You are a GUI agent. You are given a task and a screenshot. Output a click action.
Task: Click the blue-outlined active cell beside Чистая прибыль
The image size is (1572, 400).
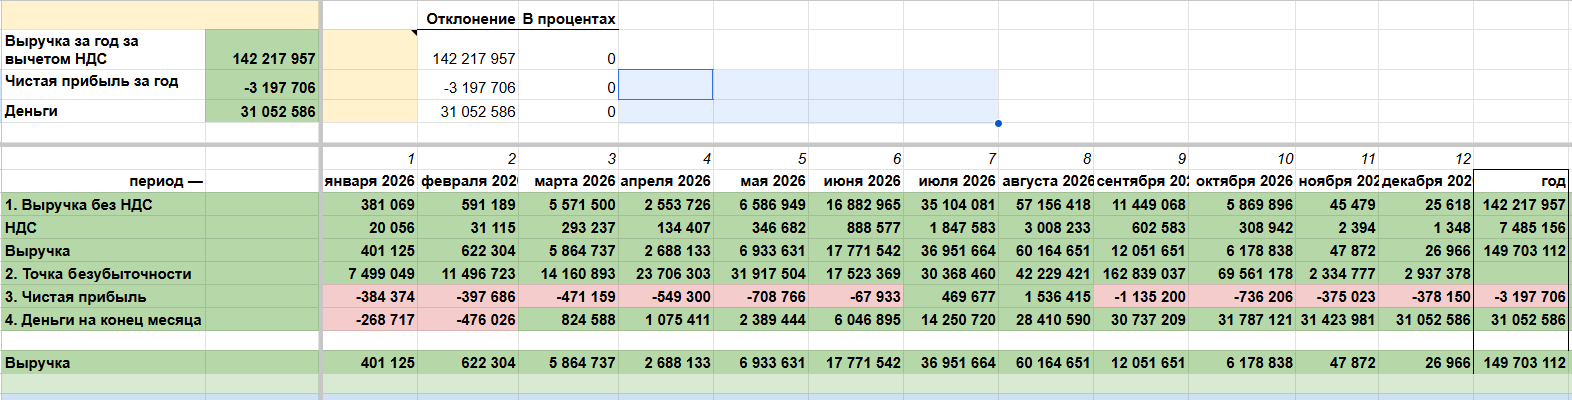(666, 85)
